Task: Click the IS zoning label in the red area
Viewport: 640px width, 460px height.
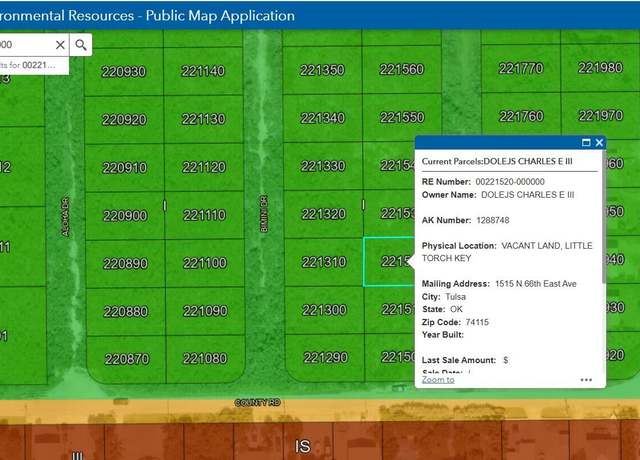Action: click(302, 447)
